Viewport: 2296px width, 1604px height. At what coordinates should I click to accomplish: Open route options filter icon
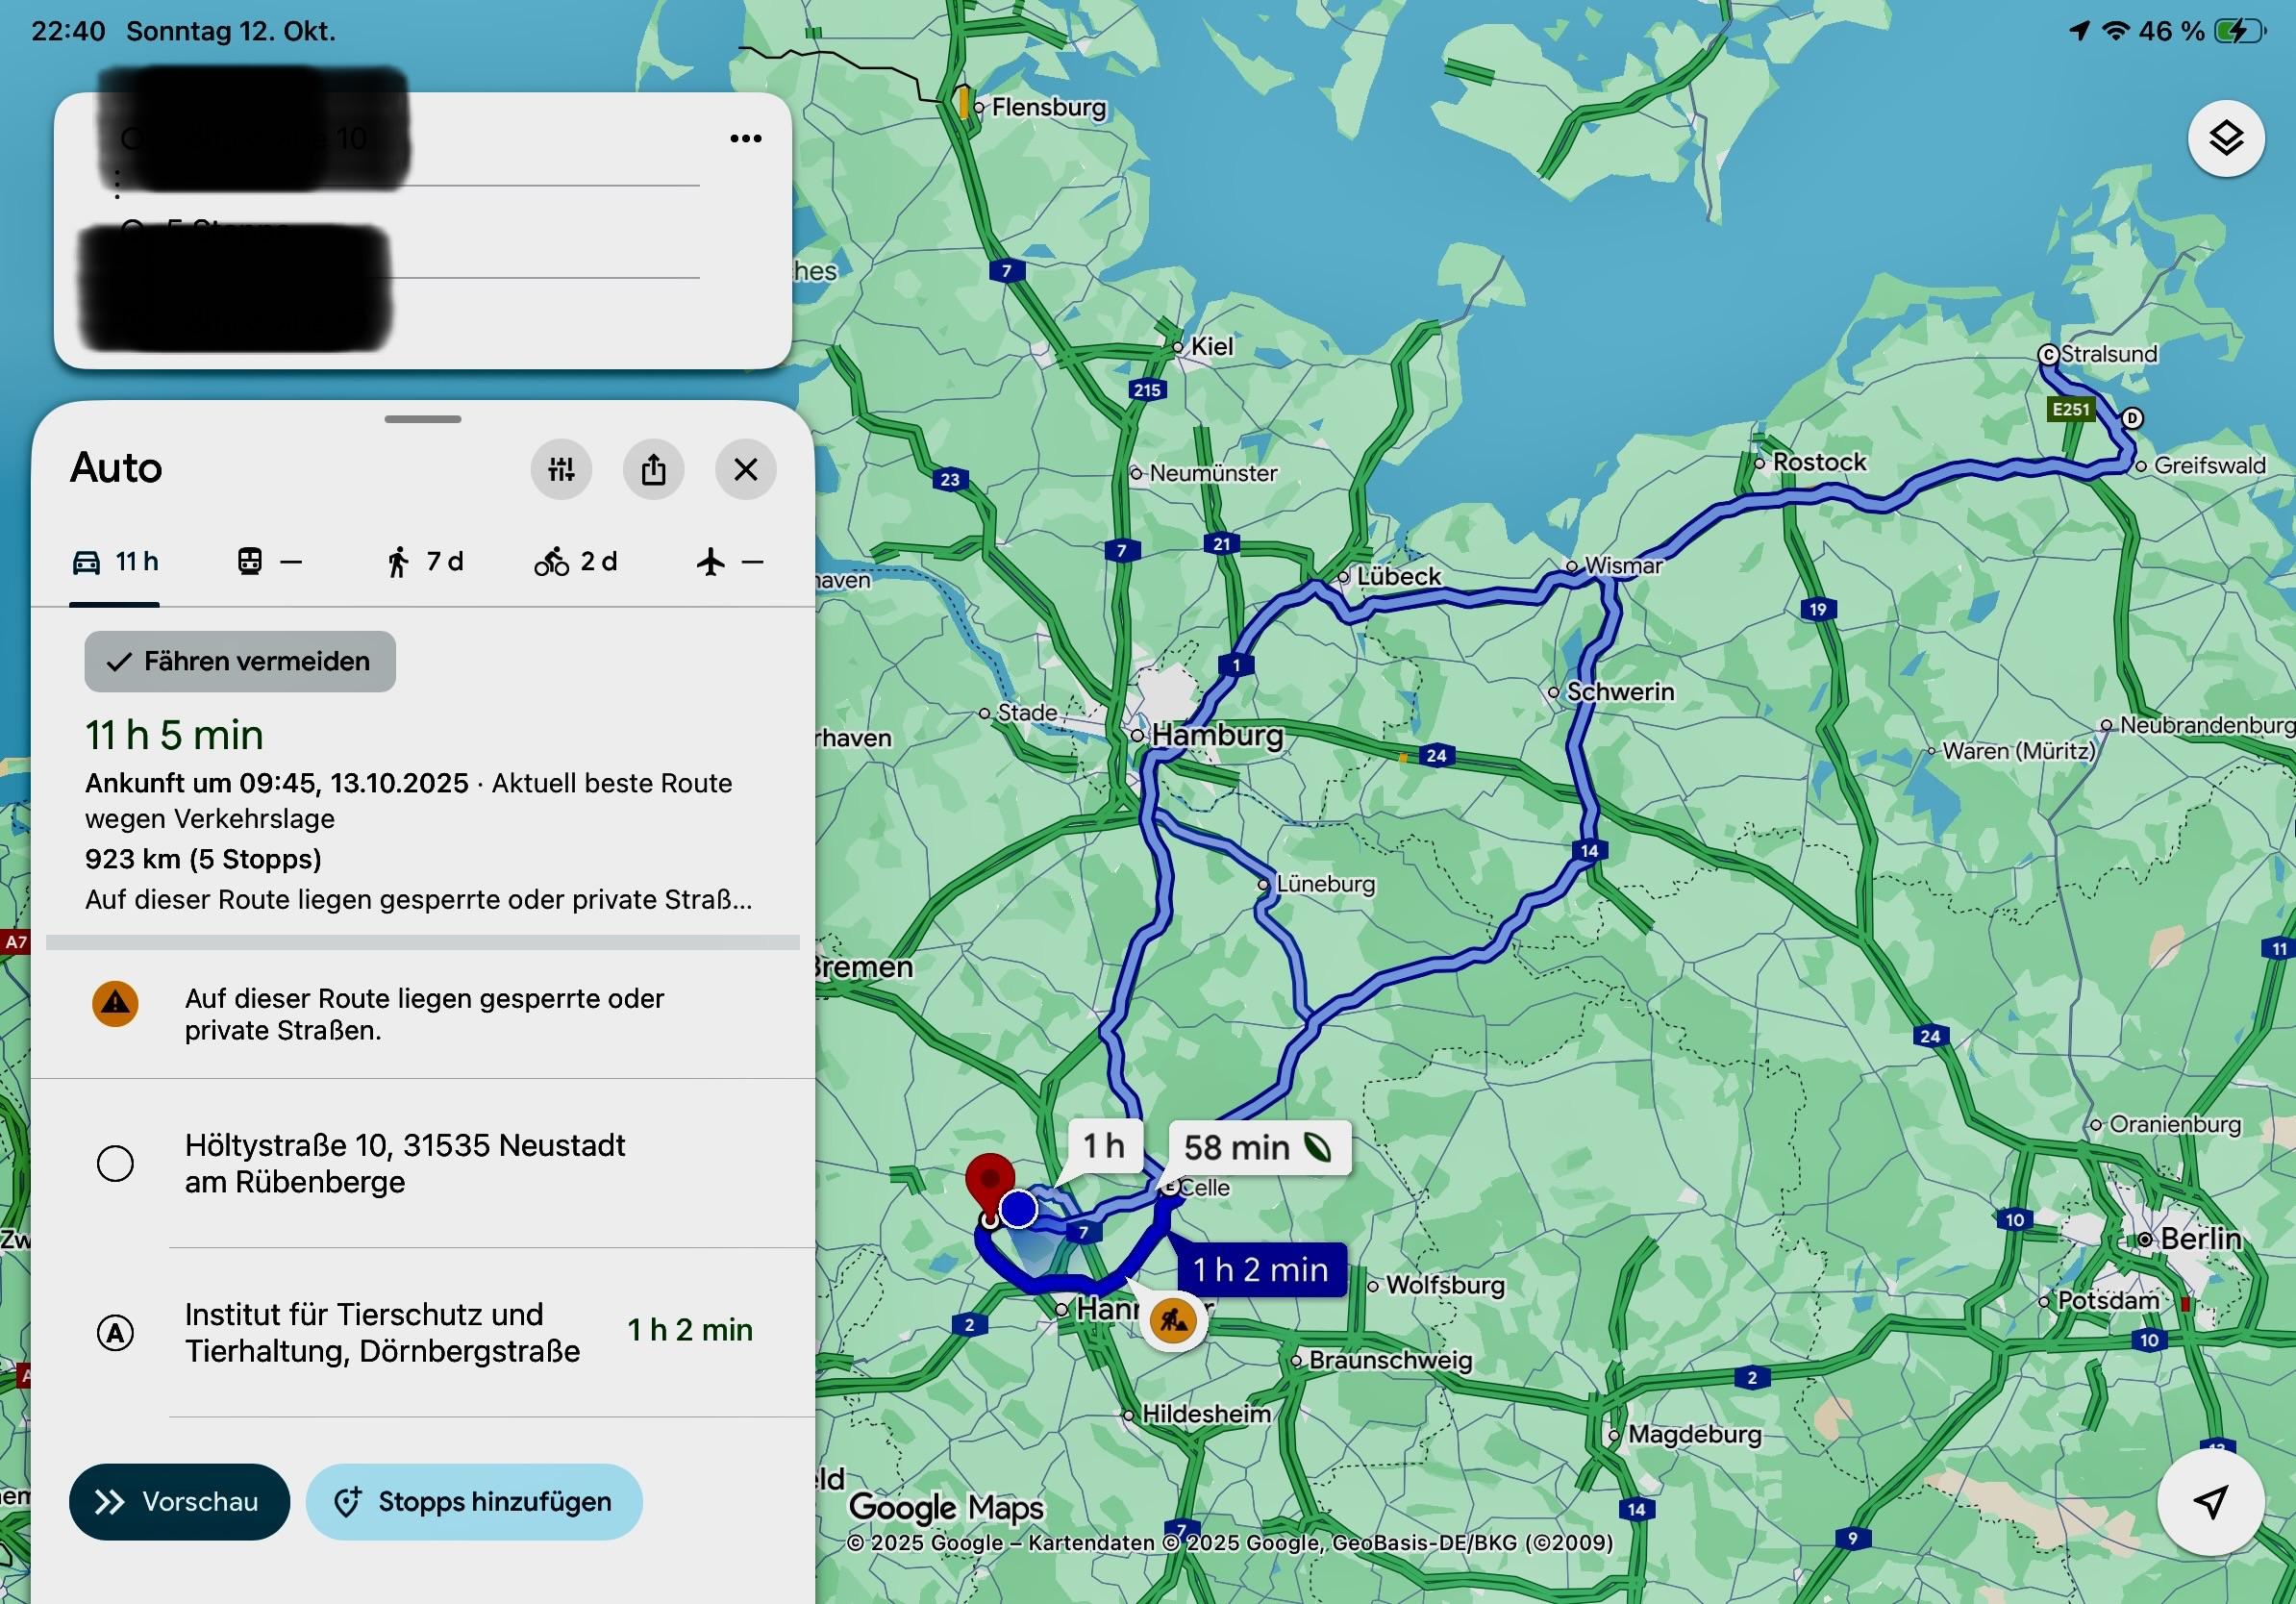(561, 469)
